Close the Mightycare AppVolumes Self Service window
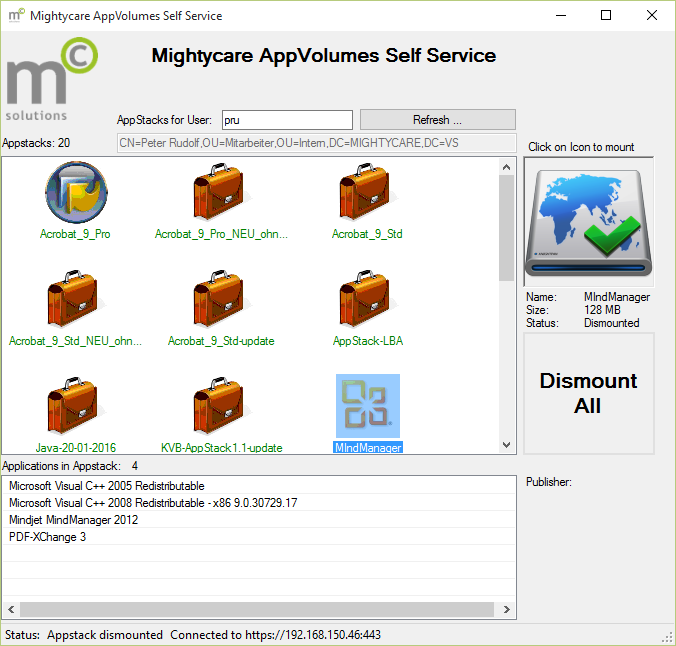 [x=651, y=16]
